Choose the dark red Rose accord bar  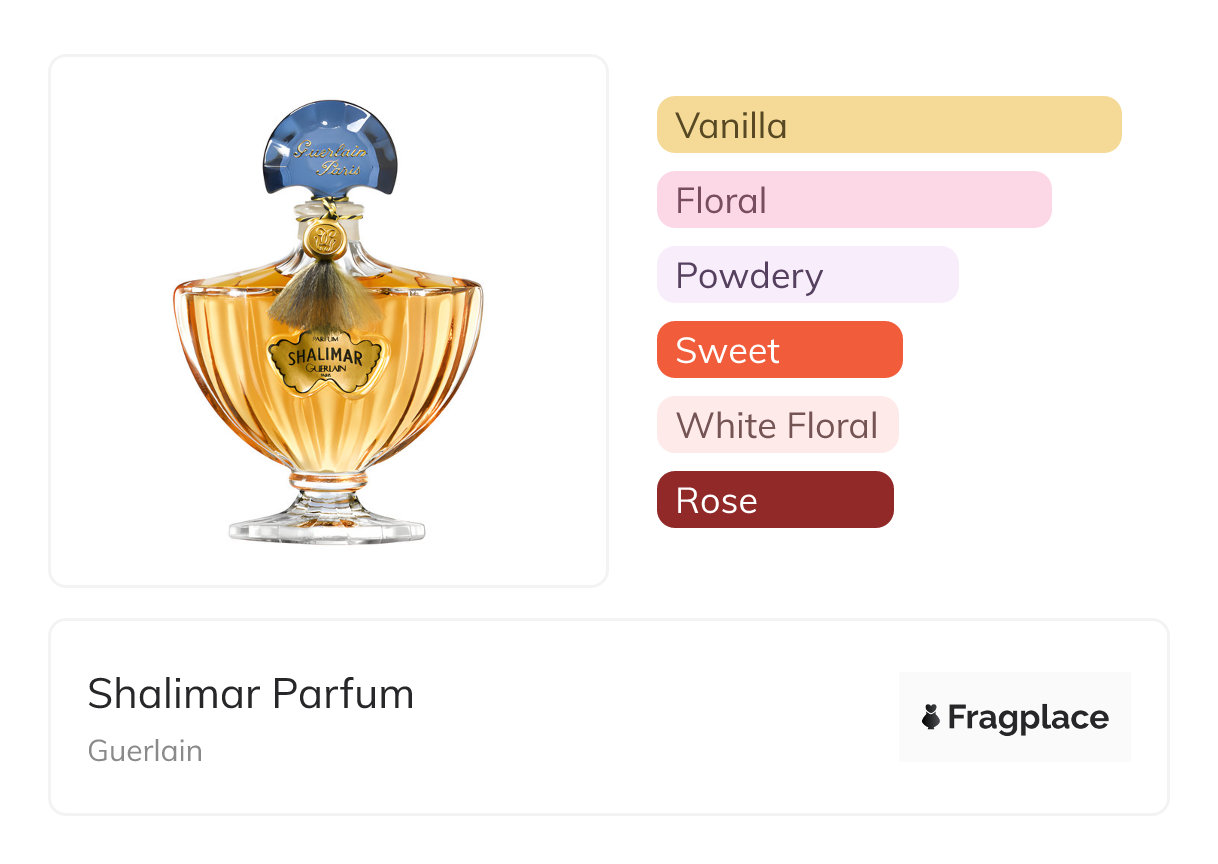[774, 500]
